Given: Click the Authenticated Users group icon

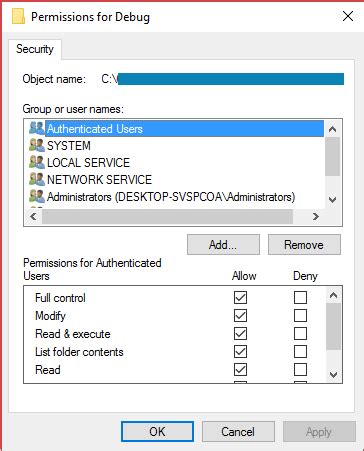Looking at the screenshot, I should (x=37, y=128).
